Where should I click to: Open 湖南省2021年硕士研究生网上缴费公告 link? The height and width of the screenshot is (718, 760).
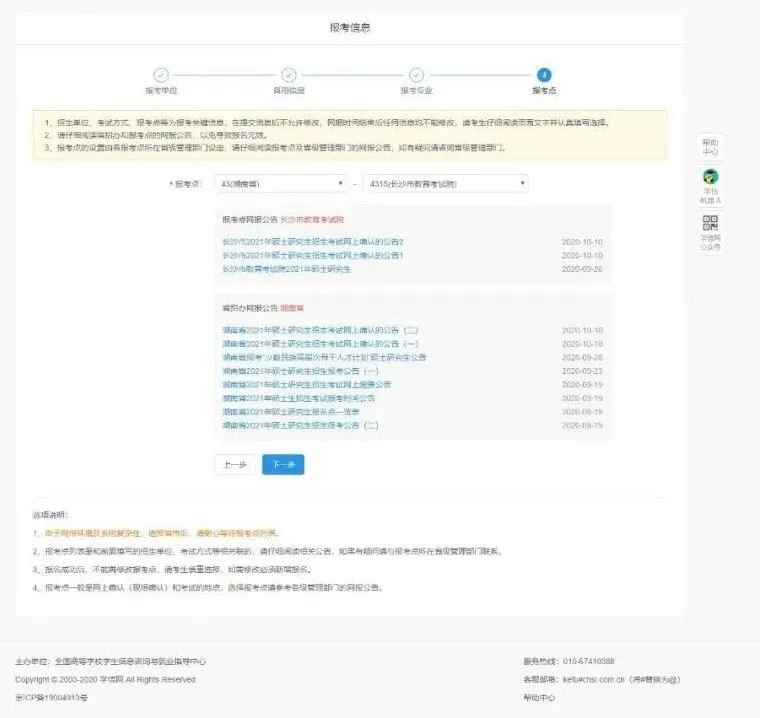tap(306, 384)
